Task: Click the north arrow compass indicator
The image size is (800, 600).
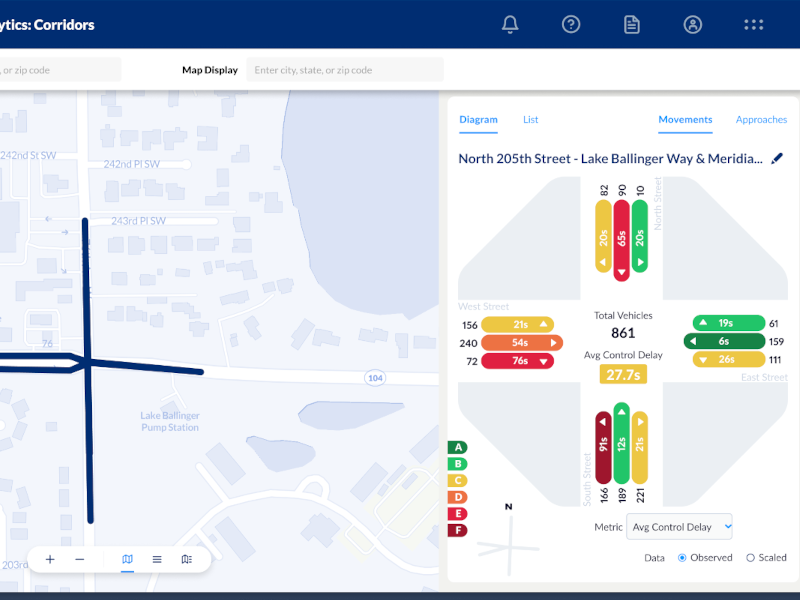Action: pyautogui.click(x=509, y=541)
